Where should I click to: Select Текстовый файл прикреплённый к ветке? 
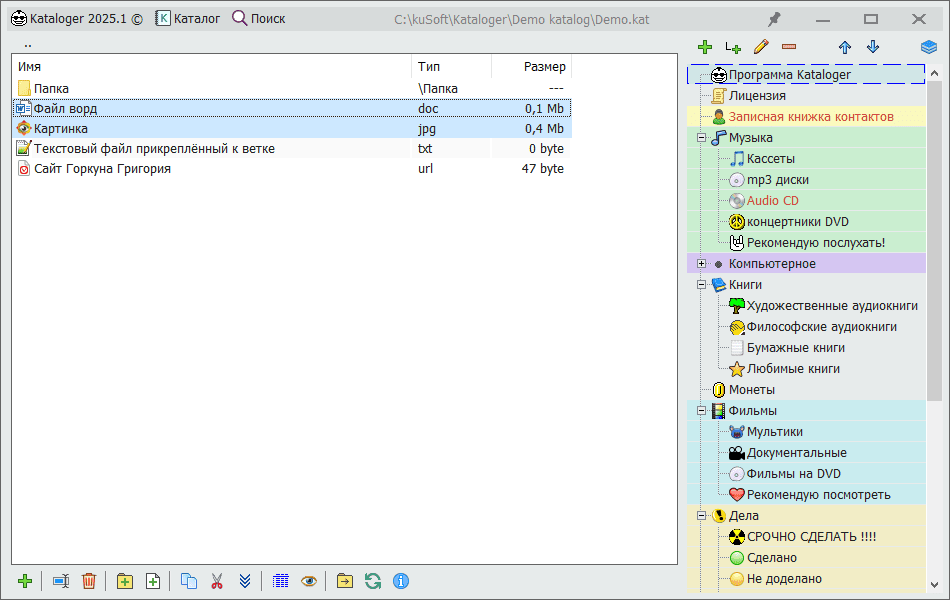click(x=292, y=148)
